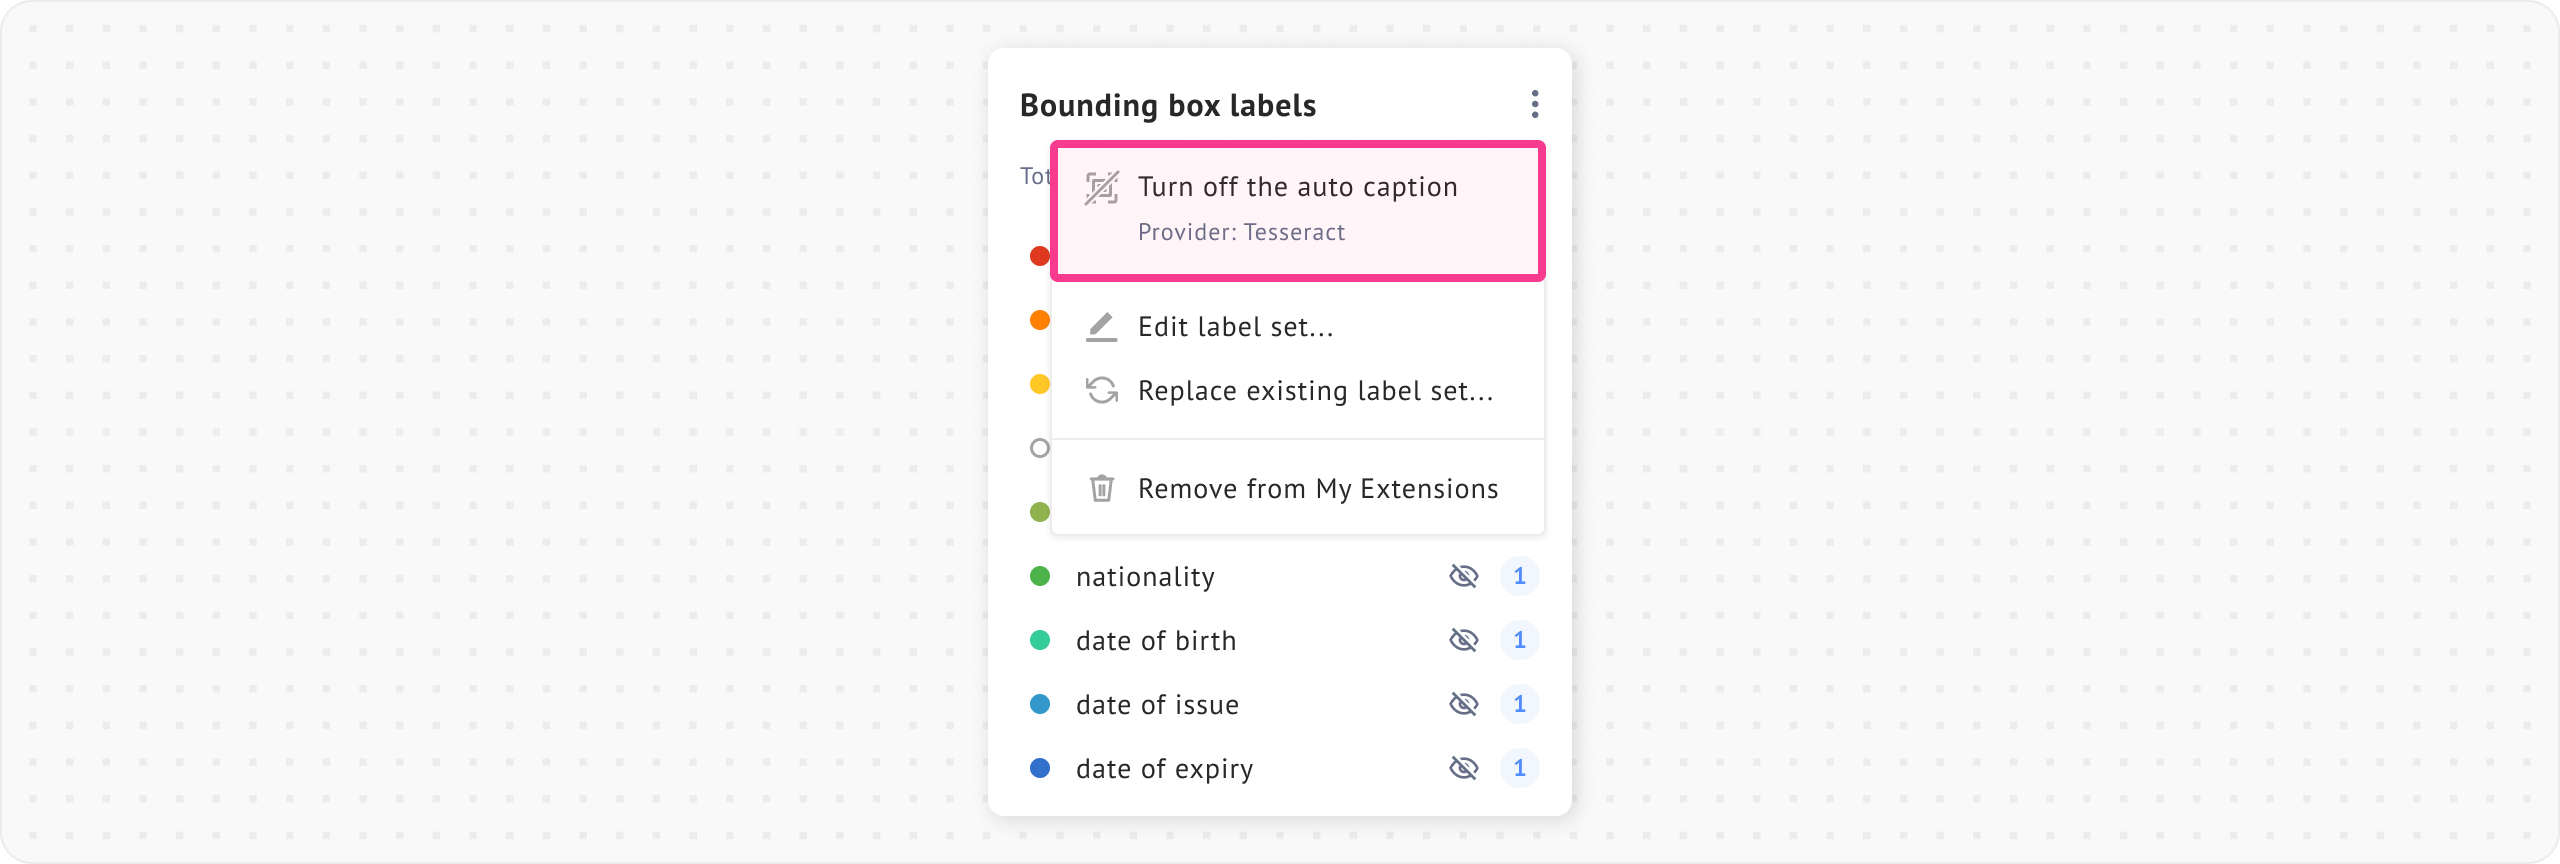
Task: Toggle visibility of date of issue label
Action: click(1463, 704)
